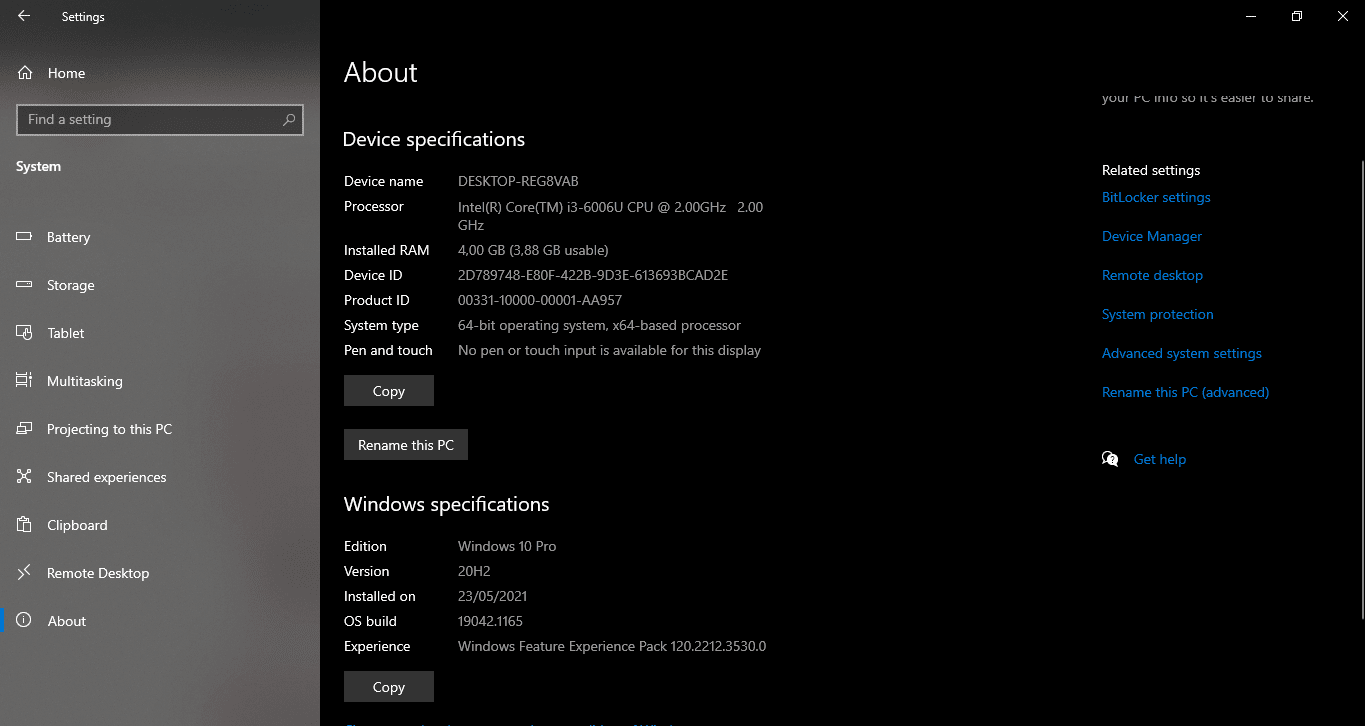Click the Rename this PC button

[406, 445]
